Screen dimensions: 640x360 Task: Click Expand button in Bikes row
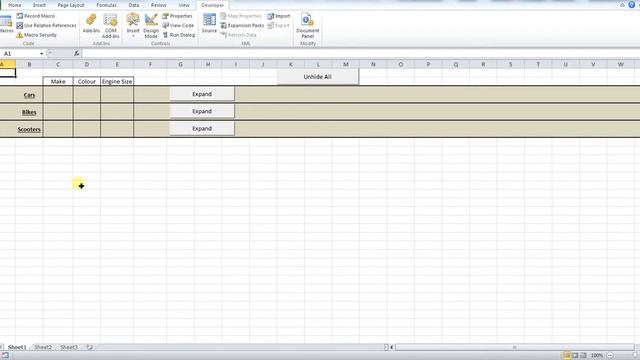(x=202, y=111)
